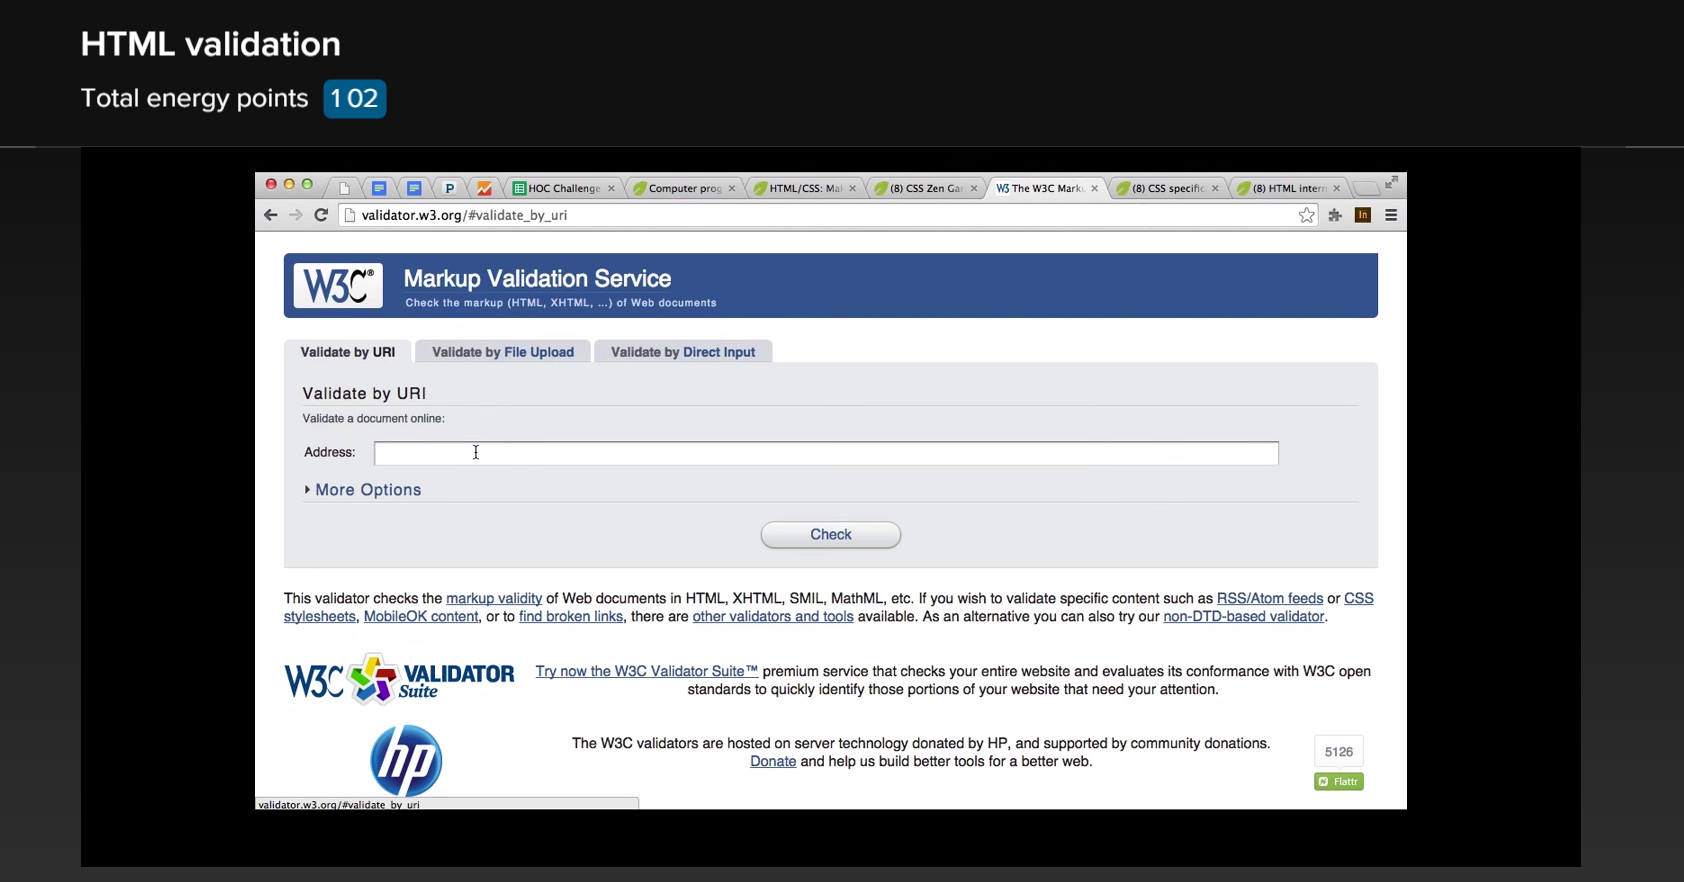1684x882 pixels.
Task: Click the orange 'In' extension icon
Action: (x=1362, y=215)
